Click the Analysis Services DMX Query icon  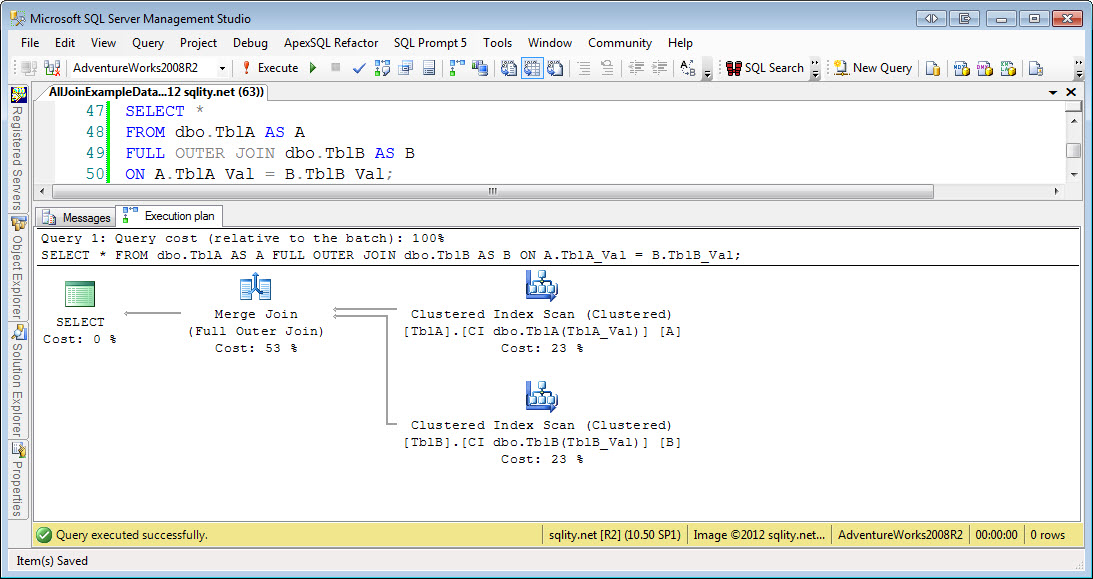(x=985, y=68)
